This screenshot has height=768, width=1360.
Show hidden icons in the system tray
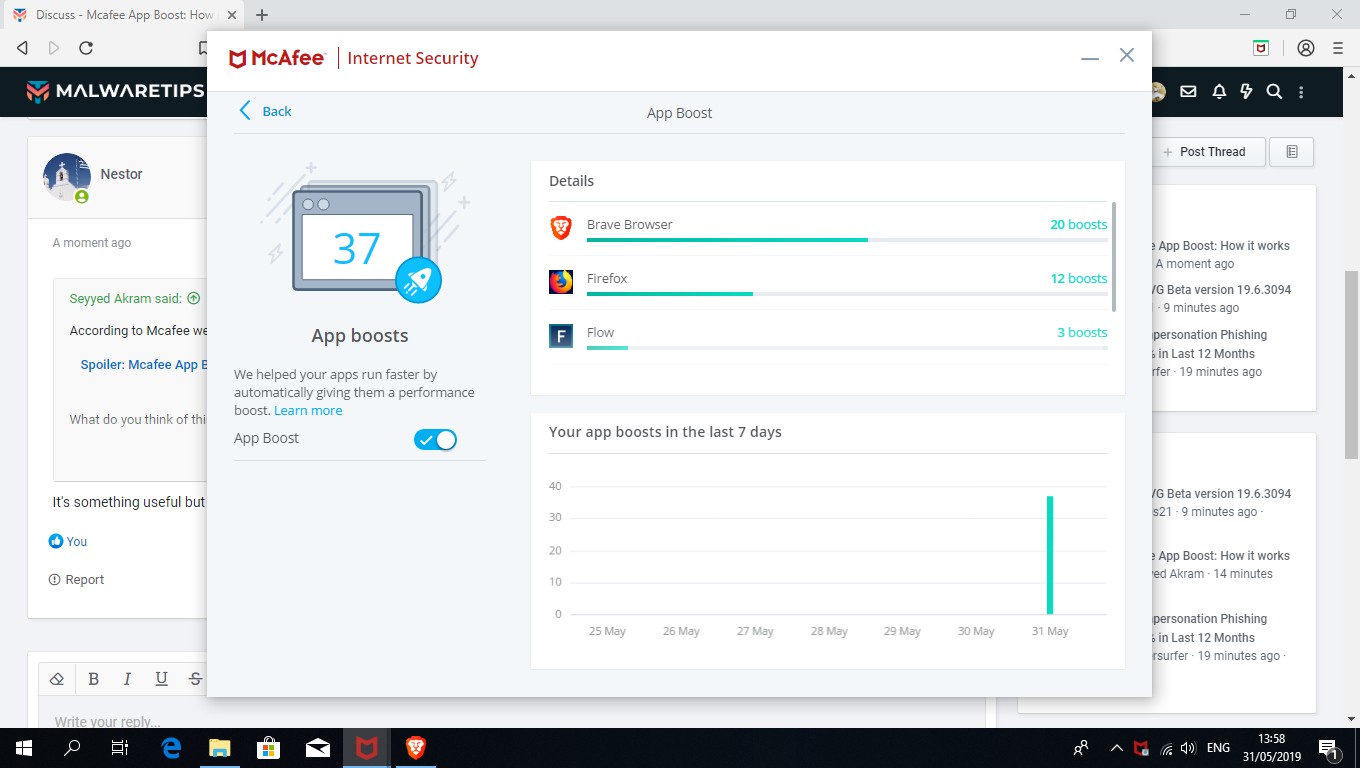pyautogui.click(x=1116, y=748)
